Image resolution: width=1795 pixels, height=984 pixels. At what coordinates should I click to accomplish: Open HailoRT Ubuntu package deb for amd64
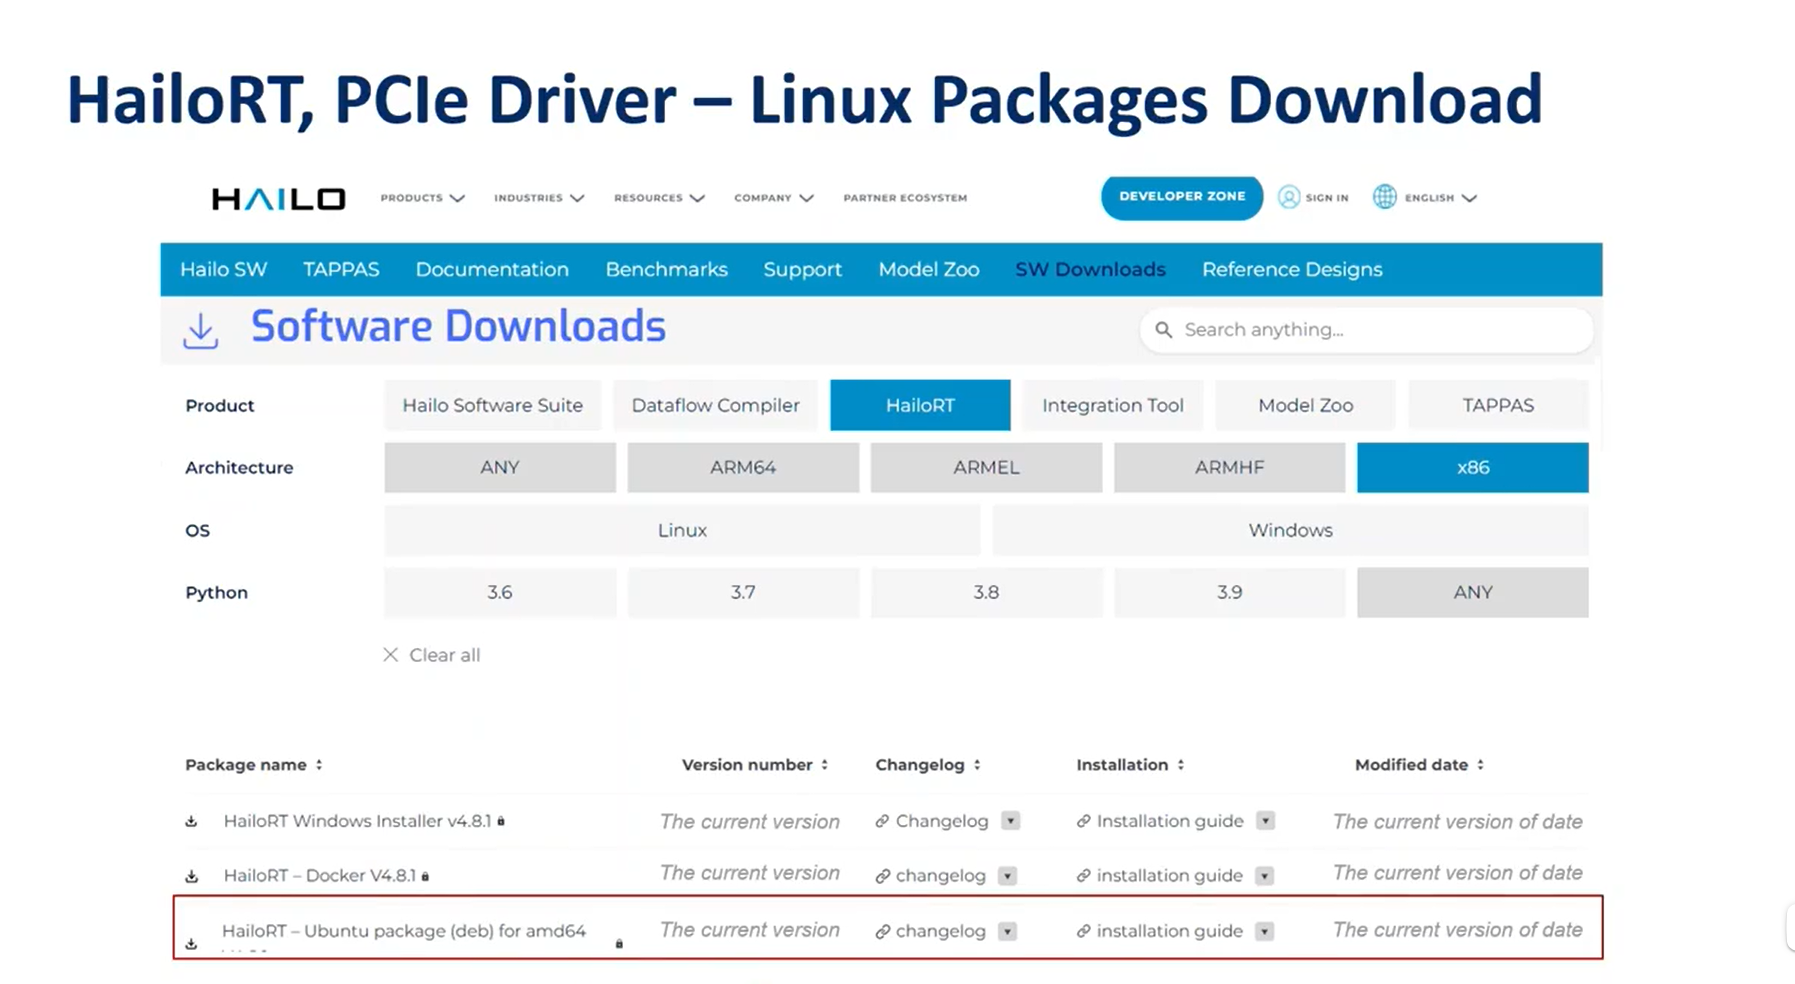(404, 931)
